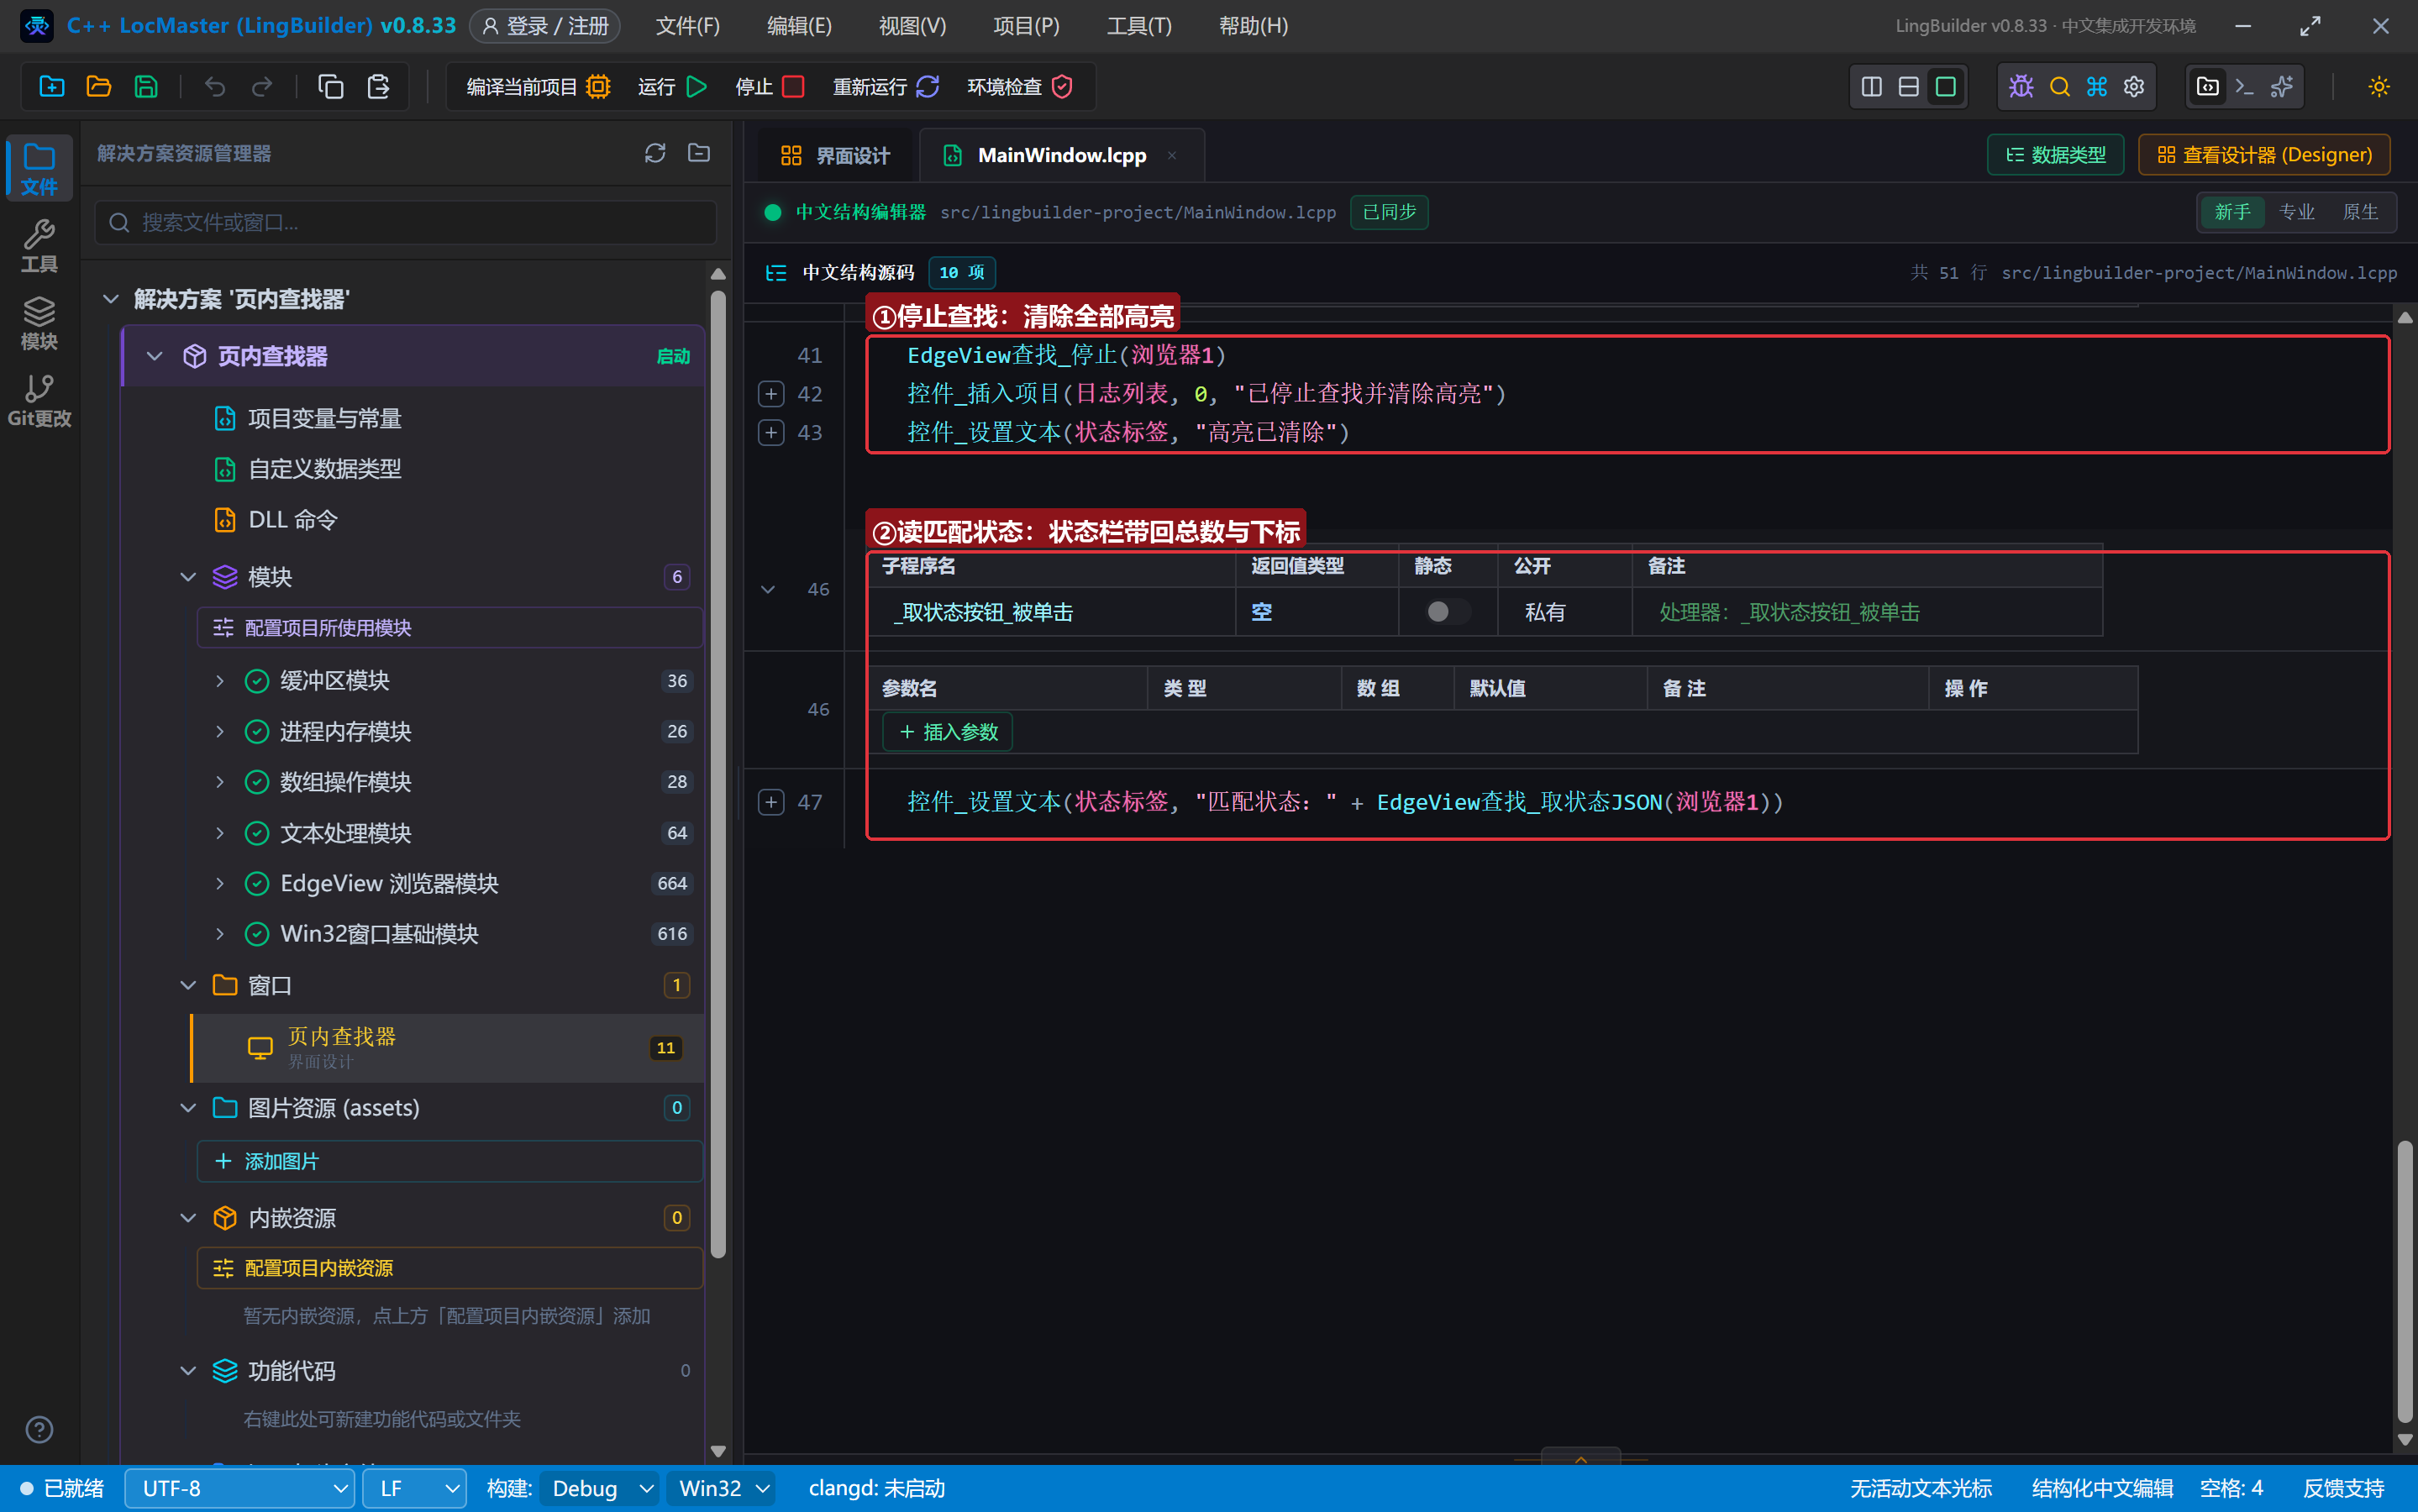Screen dimensions: 2418x1512
Task: Expand the 缓冲区模块 tree node
Action: click(x=220, y=681)
